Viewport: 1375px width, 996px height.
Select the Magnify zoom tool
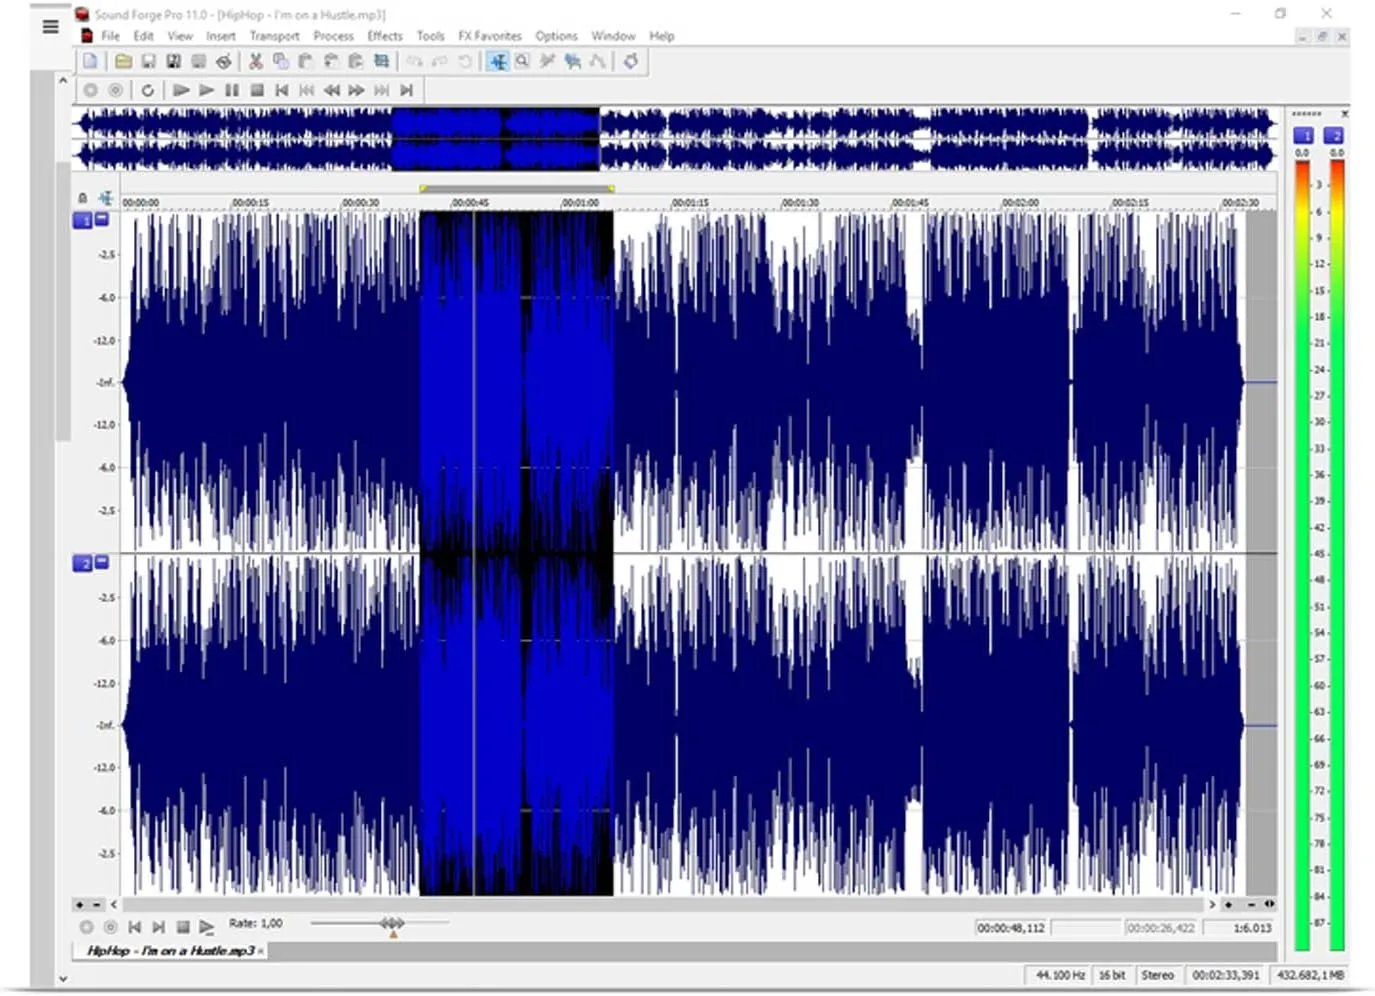point(522,61)
